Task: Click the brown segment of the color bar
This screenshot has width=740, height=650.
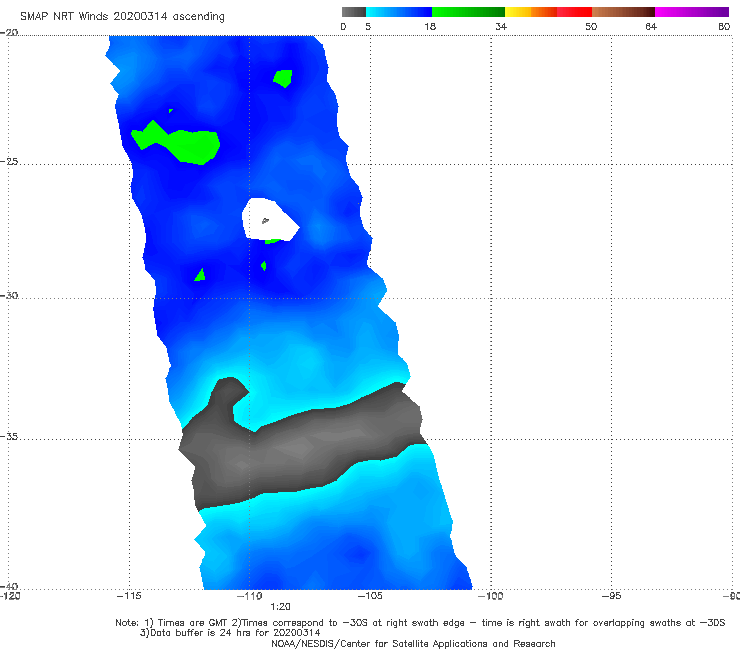Action: coord(623,12)
